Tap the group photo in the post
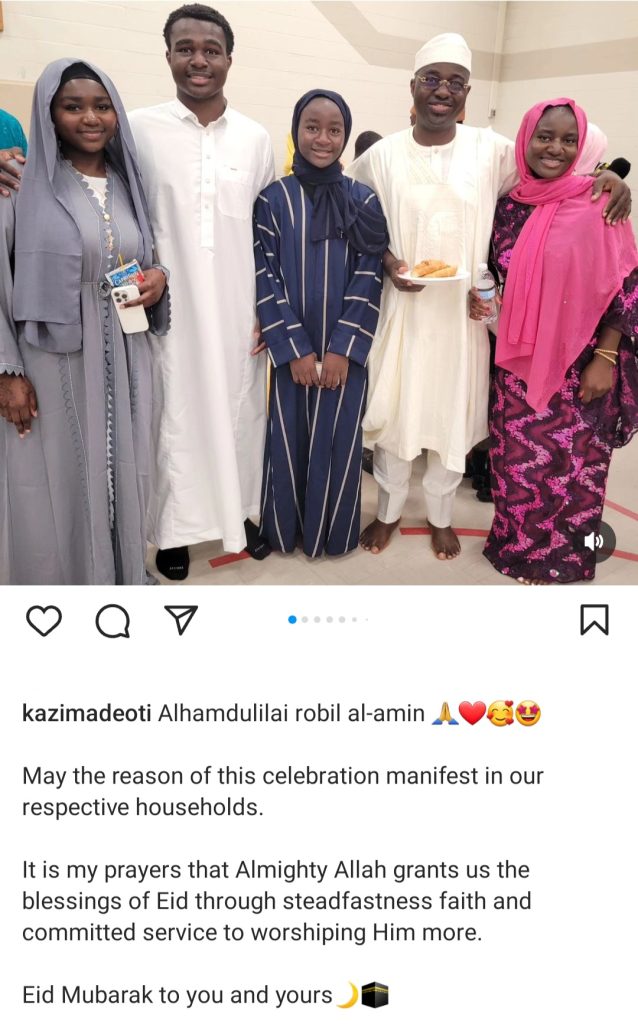Image resolution: width=638 pixels, height=1024 pixels. (x=319, y=292)
